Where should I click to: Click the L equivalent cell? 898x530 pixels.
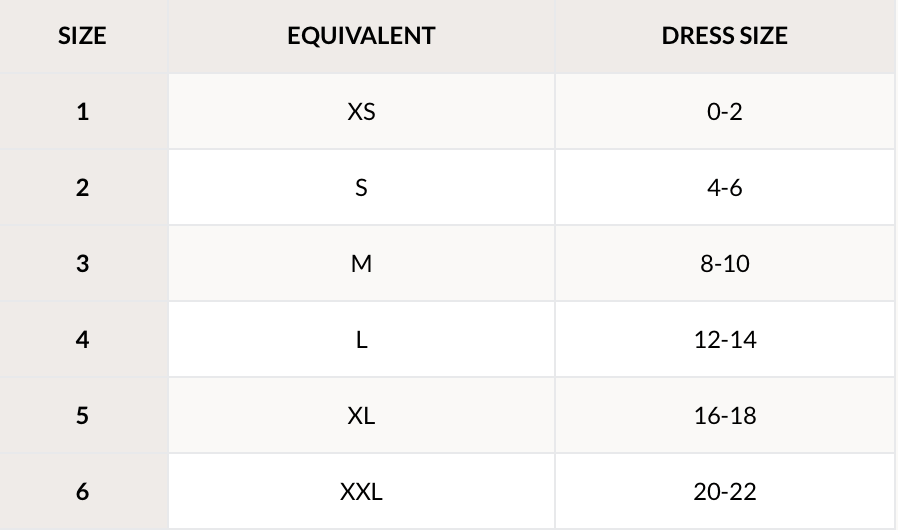tap(361, 340)
